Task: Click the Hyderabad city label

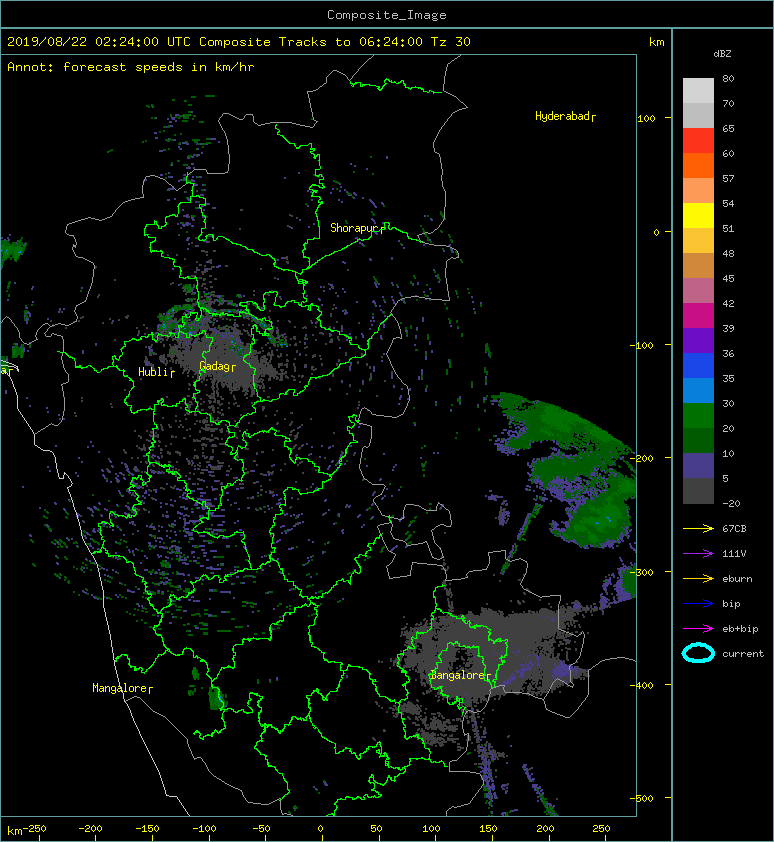Action: (x=565, y=116)
